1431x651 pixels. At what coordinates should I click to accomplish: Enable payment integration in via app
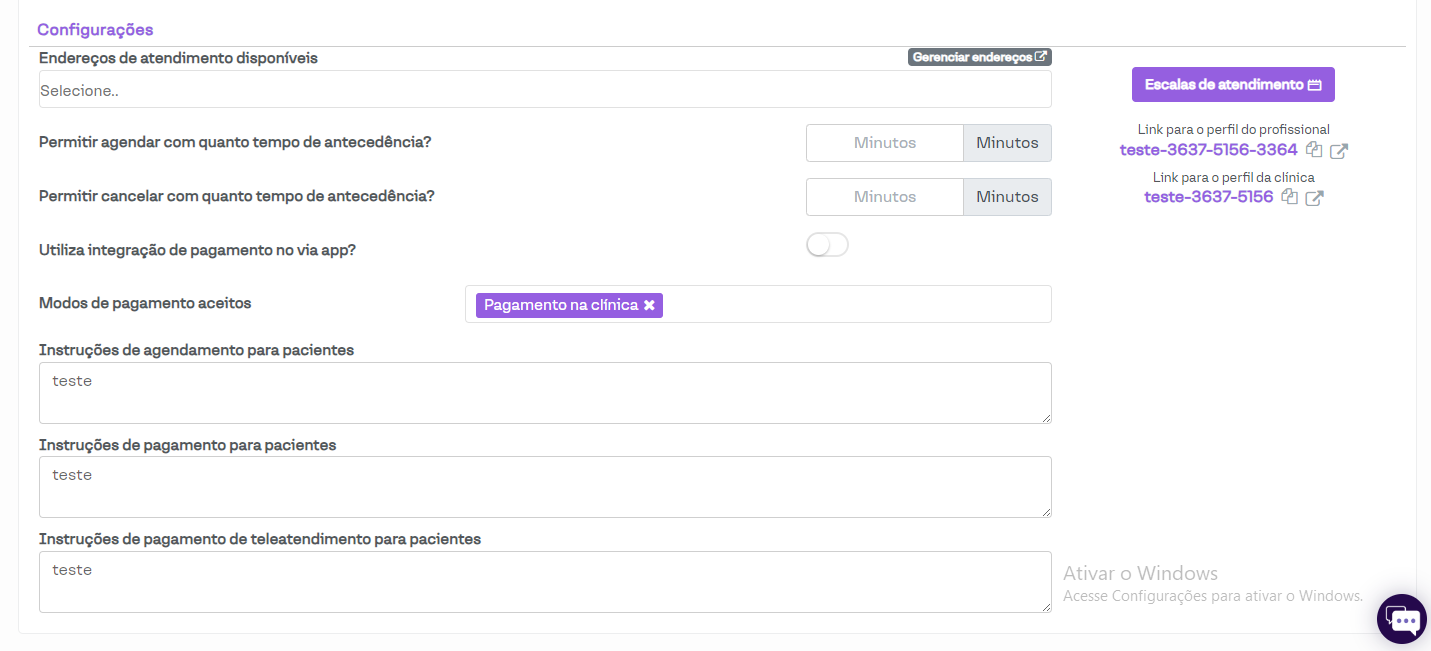(827, 245)
